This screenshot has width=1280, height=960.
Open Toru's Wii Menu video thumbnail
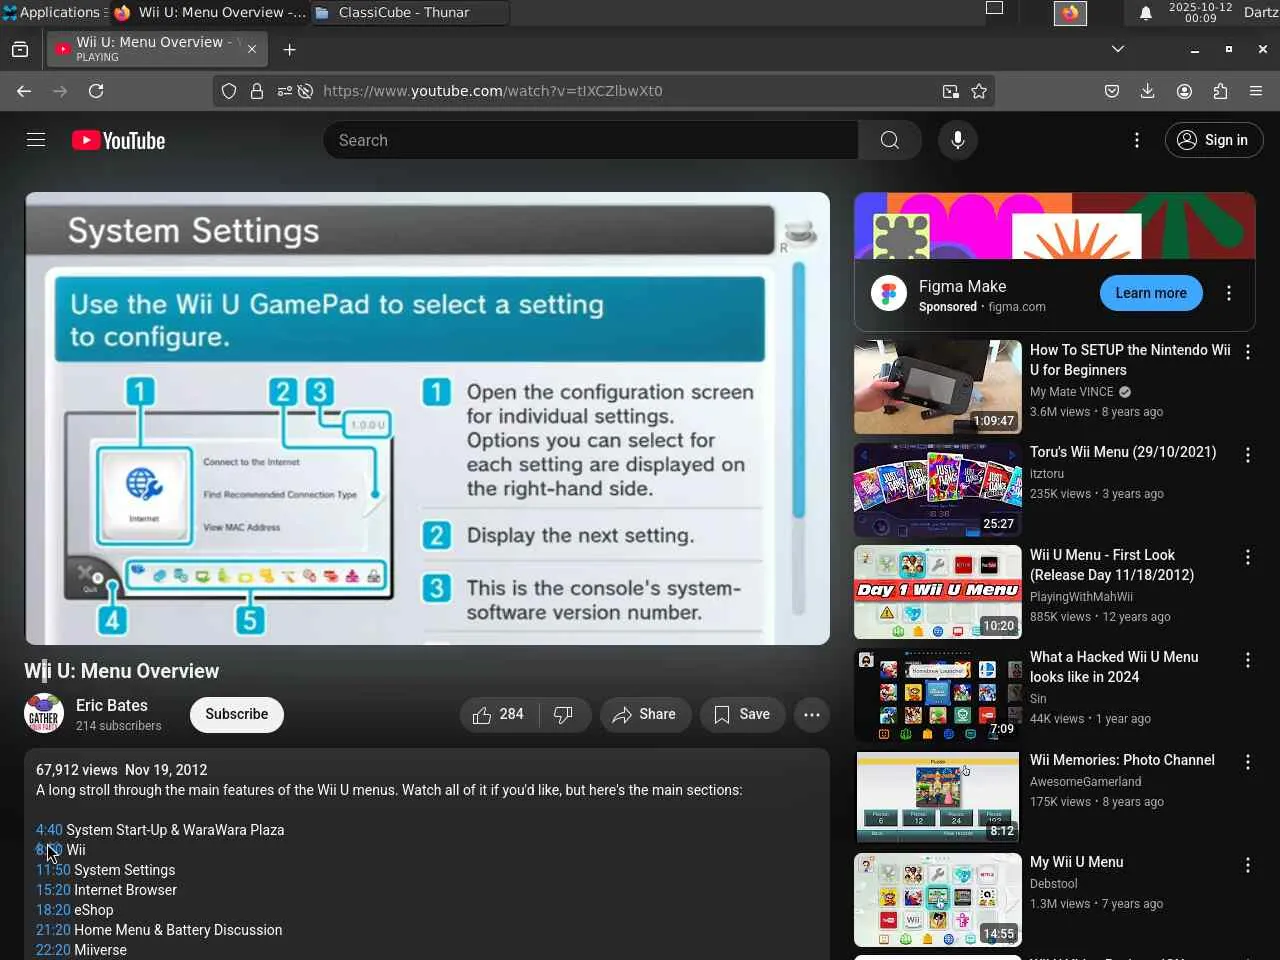pos(938,490)
